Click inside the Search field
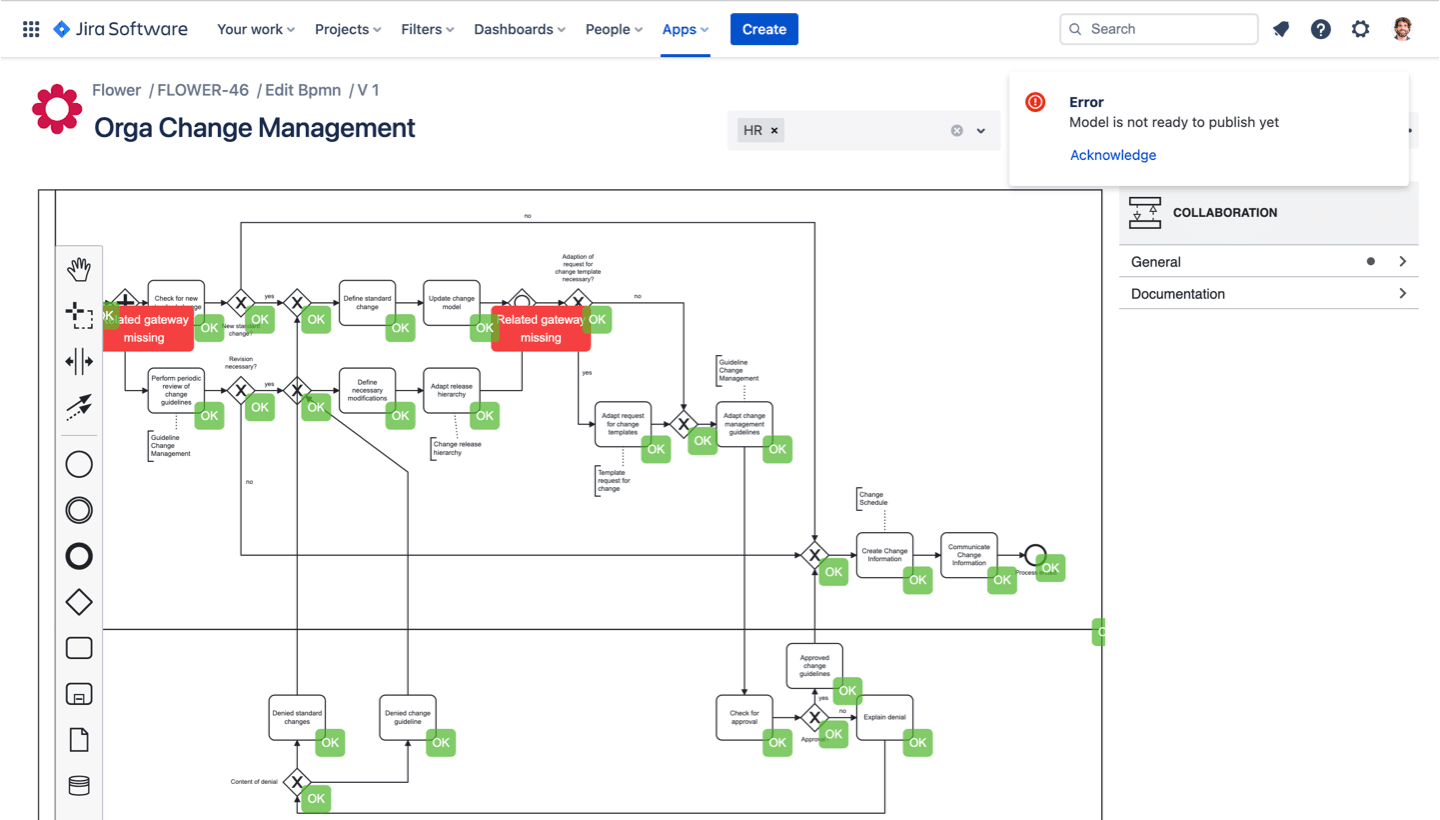 pyautogui.click(x=1158, y=29)
